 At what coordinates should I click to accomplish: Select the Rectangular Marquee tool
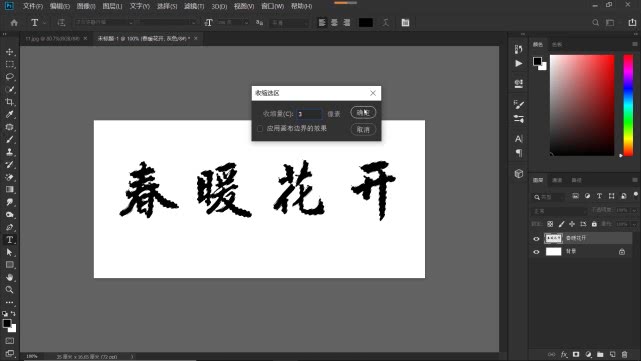coord(9,65)
